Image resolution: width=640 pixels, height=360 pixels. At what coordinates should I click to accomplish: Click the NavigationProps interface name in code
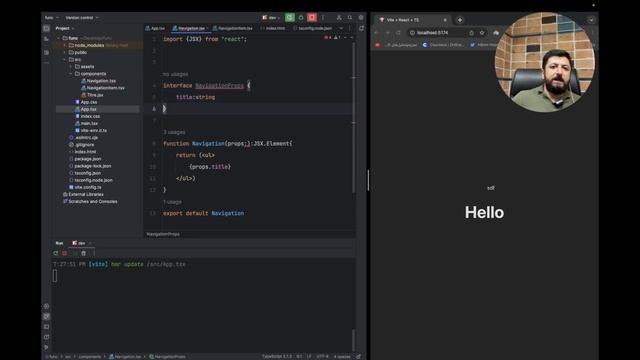[220, 86]
